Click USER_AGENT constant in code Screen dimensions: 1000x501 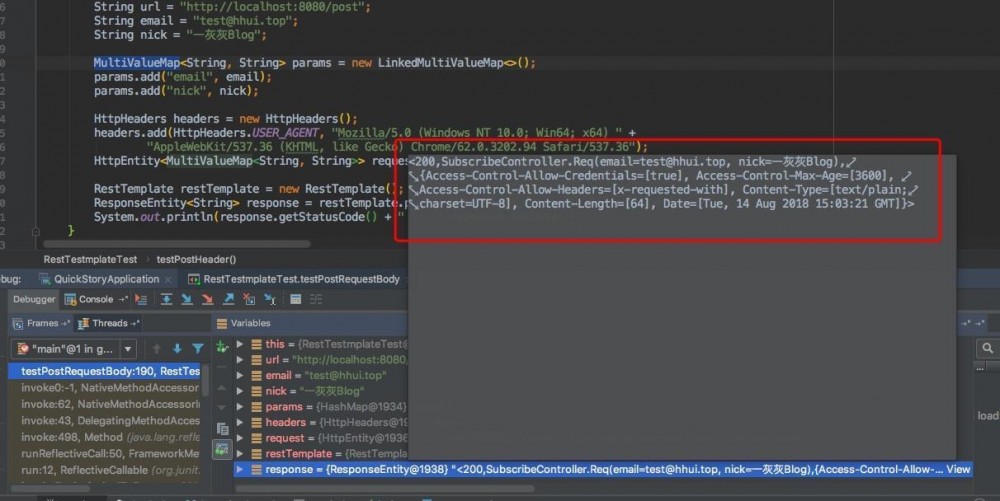pos(285,133)
